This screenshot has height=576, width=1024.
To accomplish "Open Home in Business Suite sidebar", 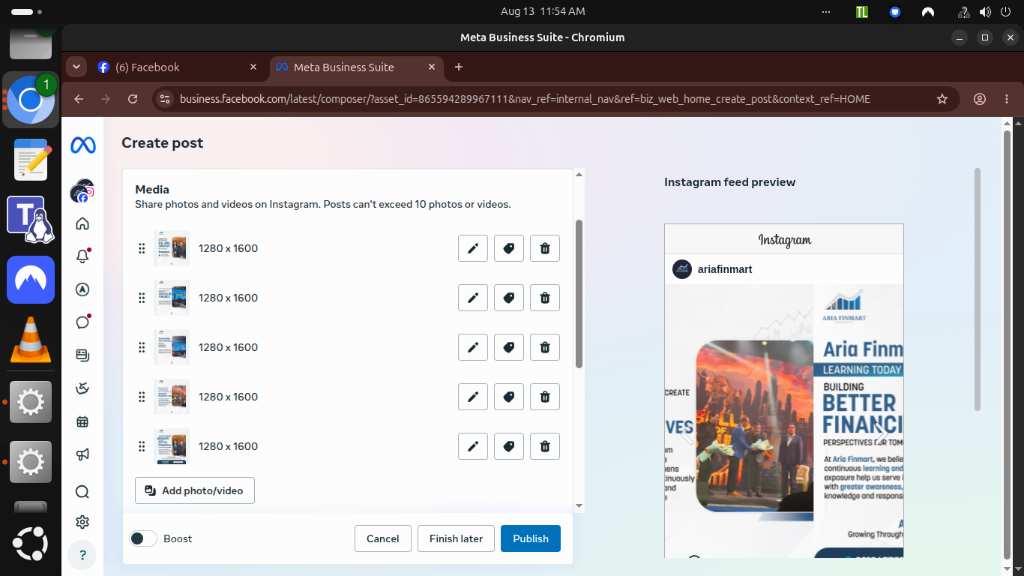I will tap(82, 224).
